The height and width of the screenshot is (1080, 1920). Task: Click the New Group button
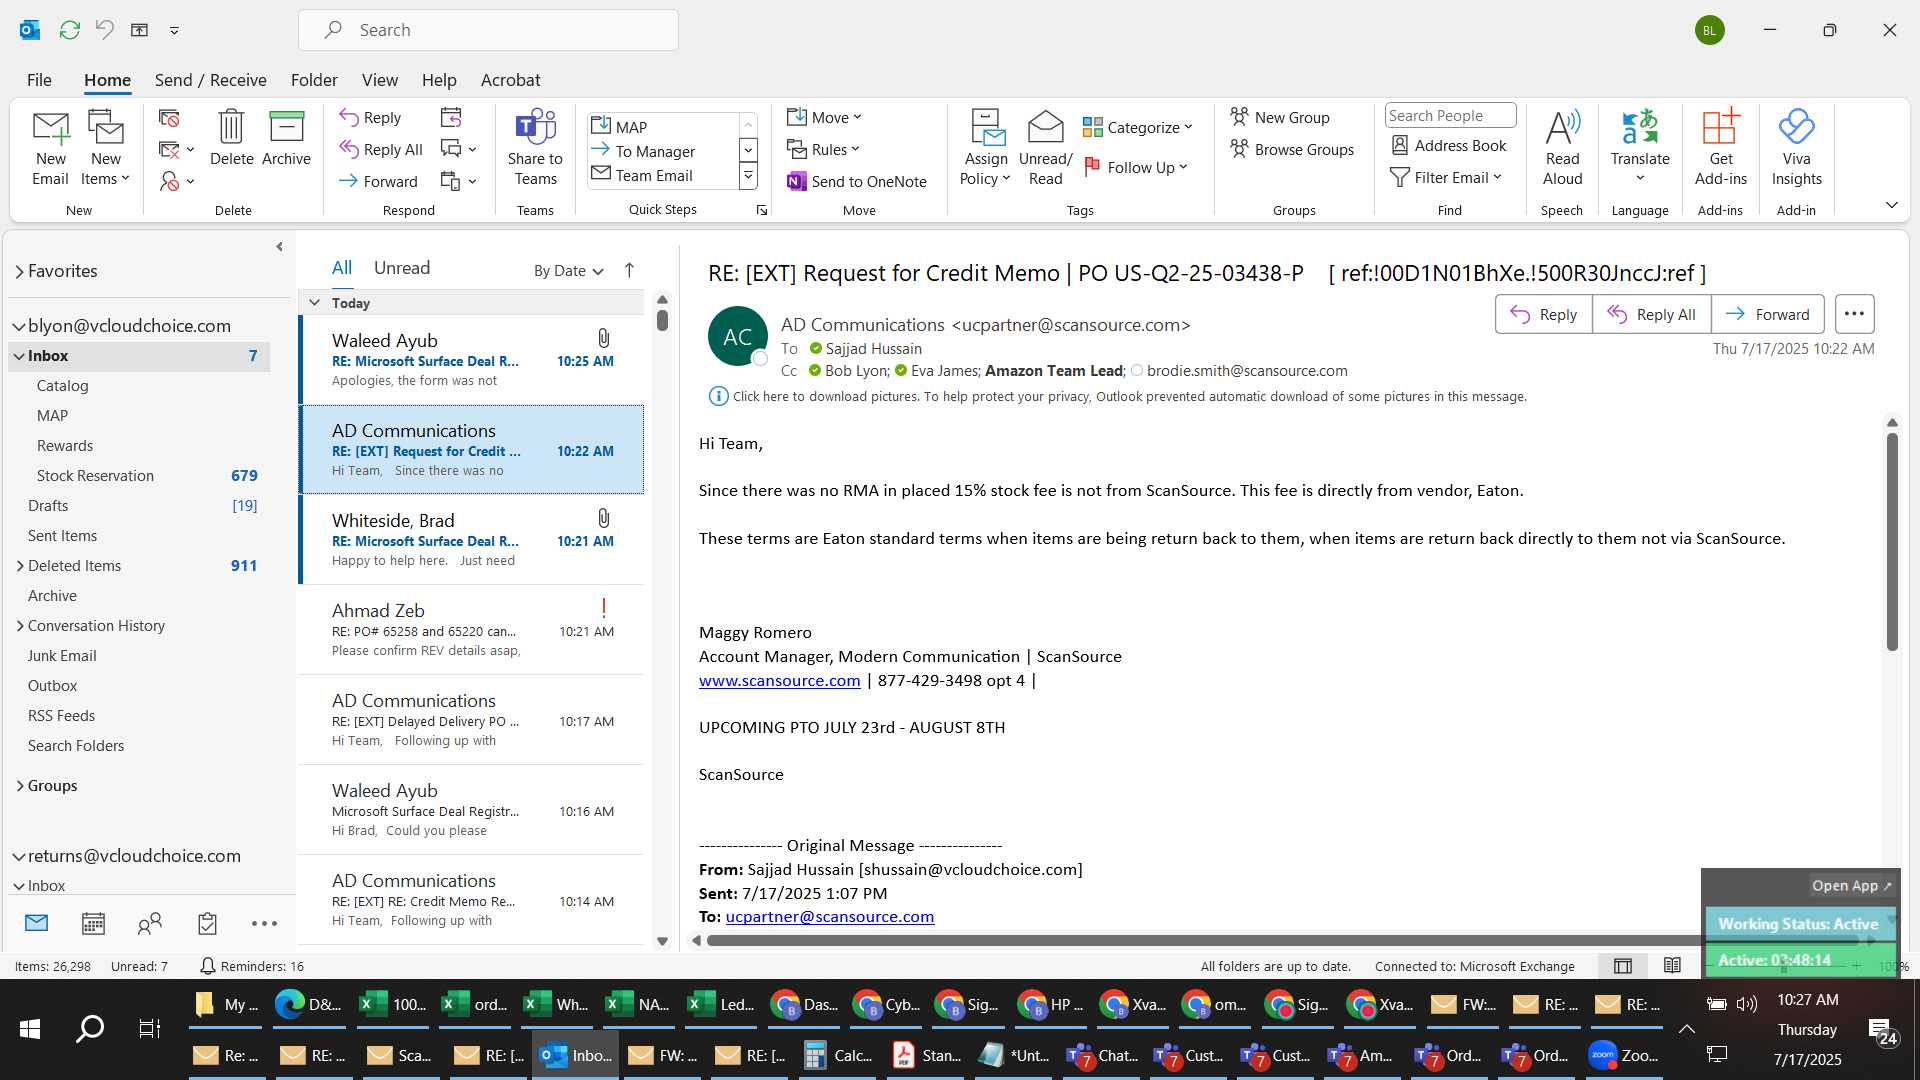pyautogui.click(x=1279, y=117)
